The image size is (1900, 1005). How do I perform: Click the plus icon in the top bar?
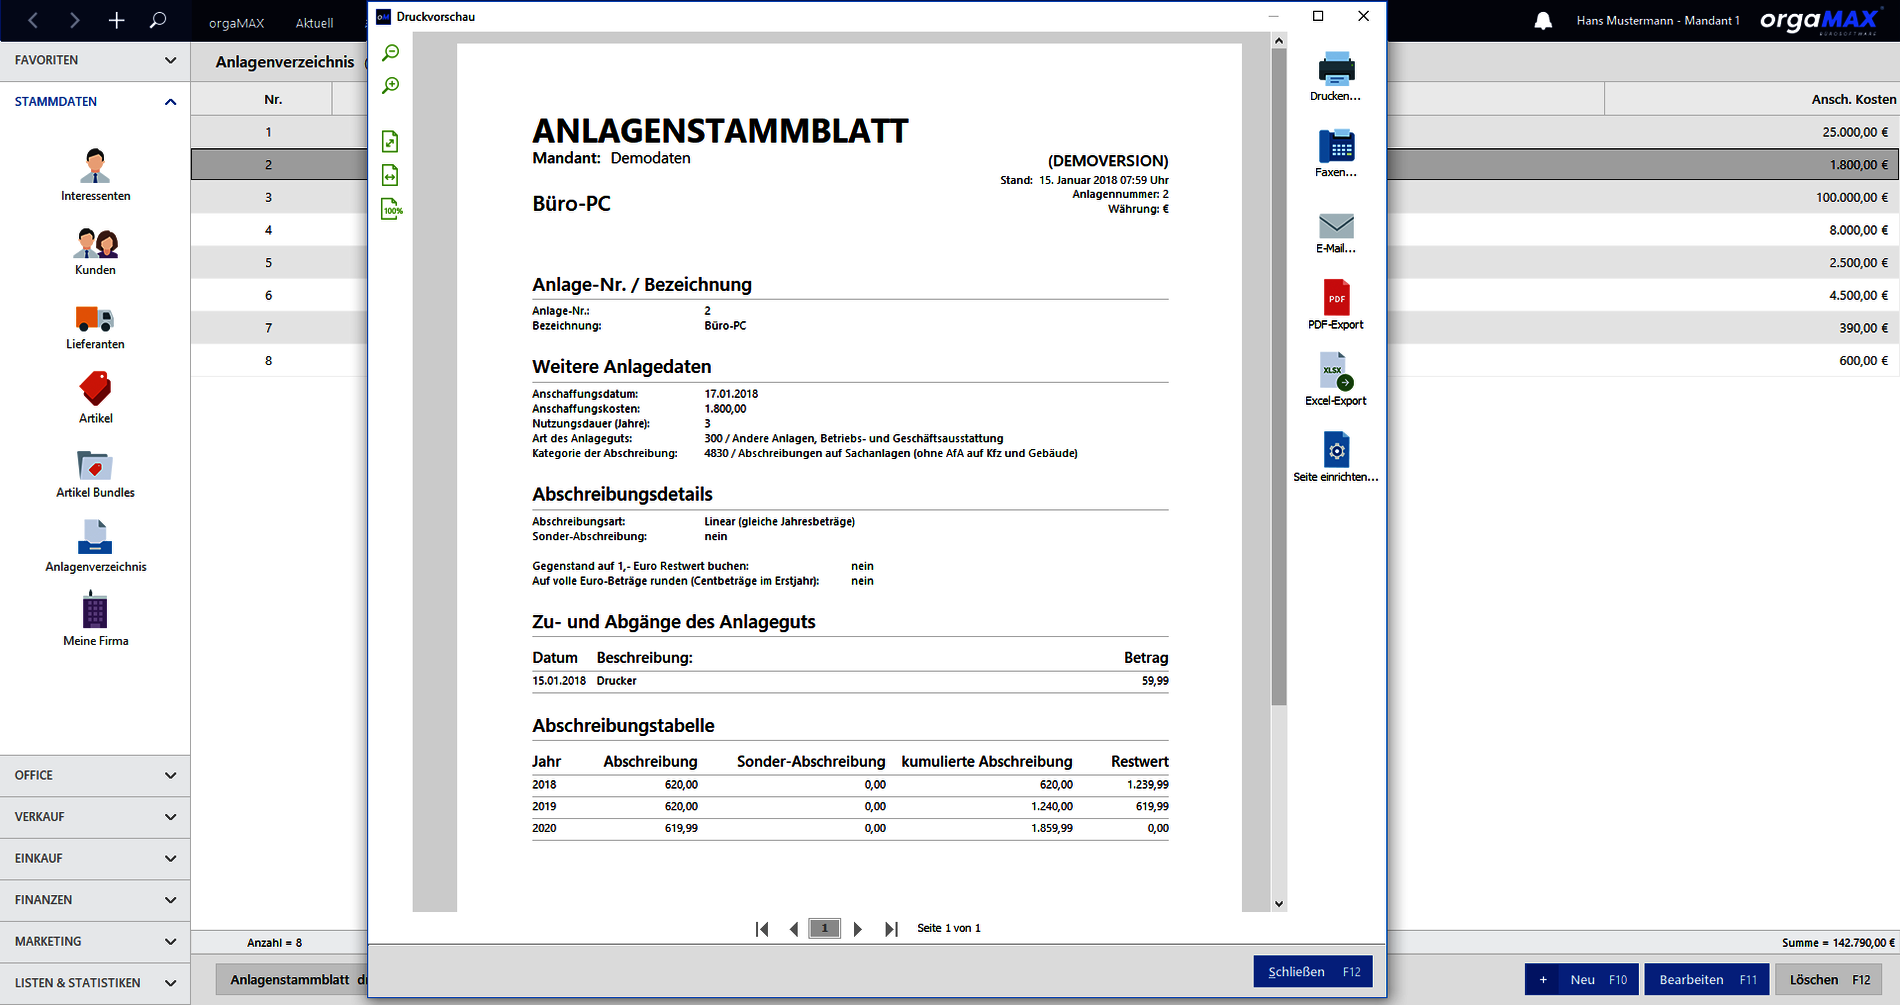(116, 20)
